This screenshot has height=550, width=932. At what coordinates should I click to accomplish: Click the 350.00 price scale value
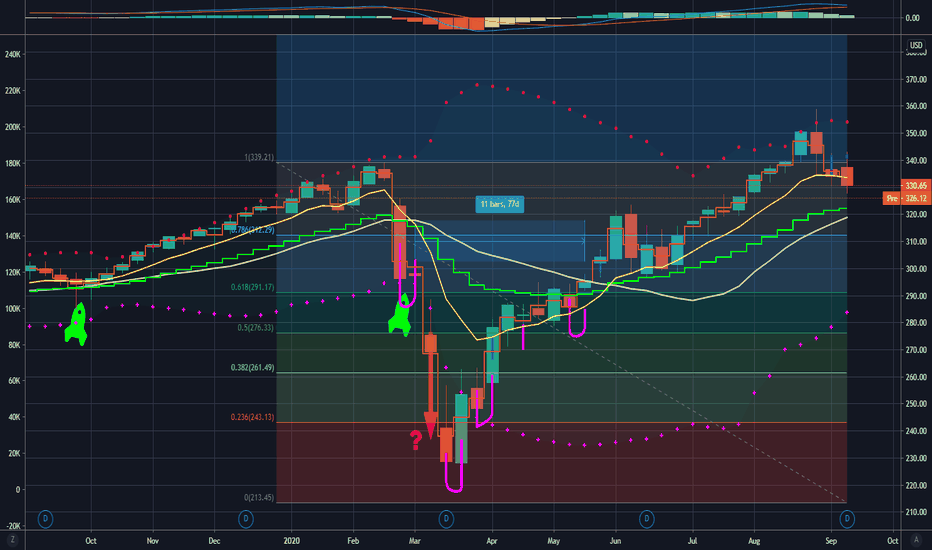coord(916,133)
